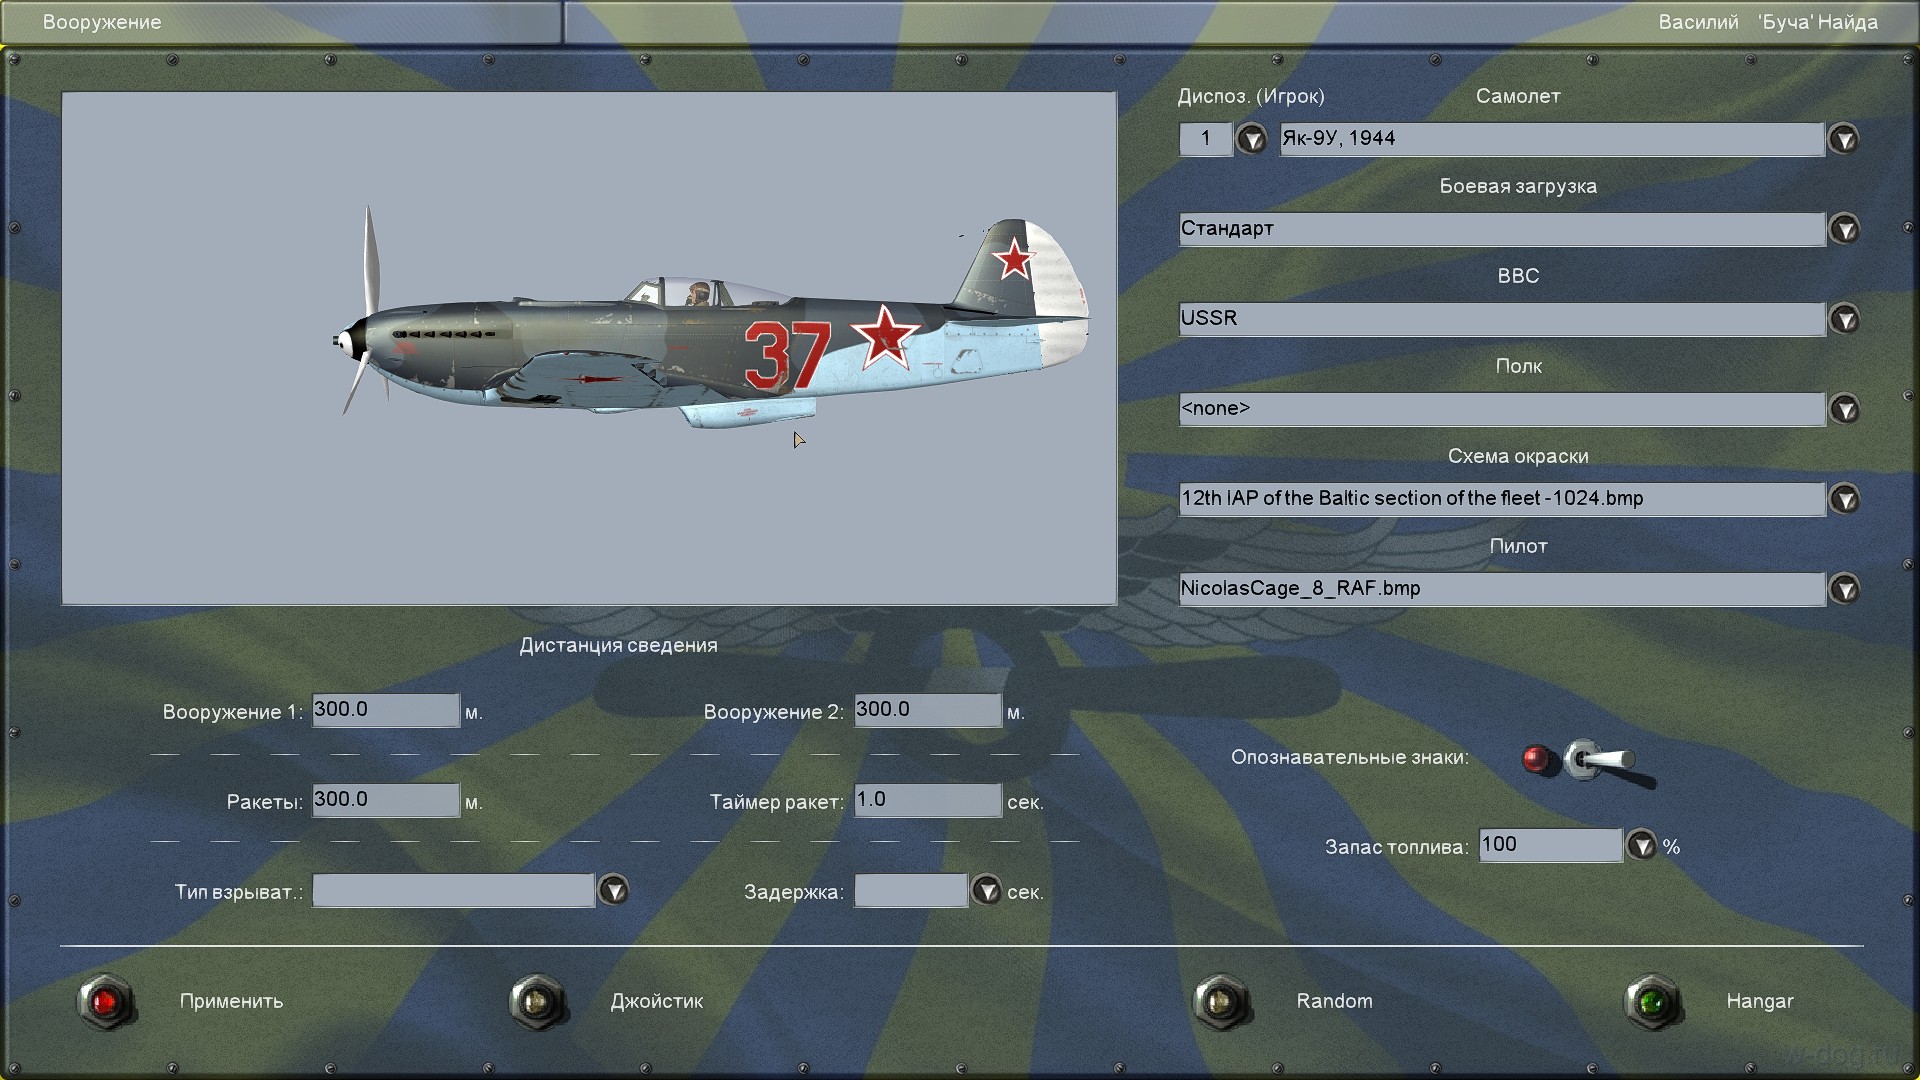The image size is (1920, 1080).
Task: Expand the Боевая загрузка loadout dropdown
Action: 1843,229
